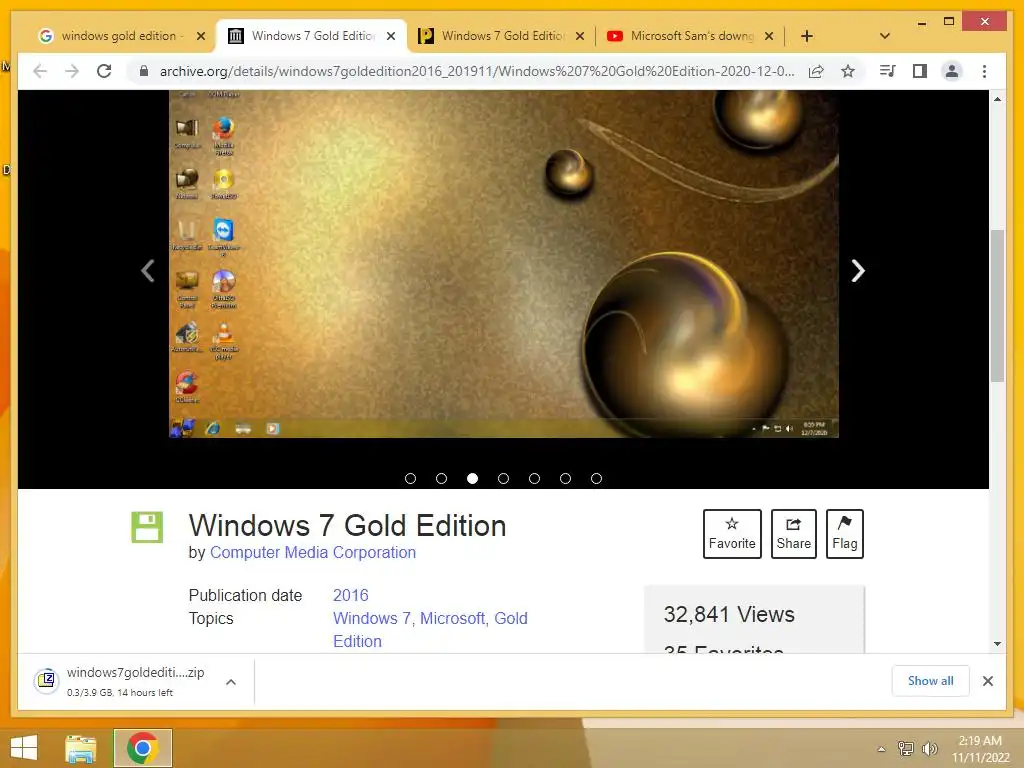Image resolution: width=1024 pixels, height=768 pixels.
Task: Open the volume tray icon
Action: click(x=929, y=749)
